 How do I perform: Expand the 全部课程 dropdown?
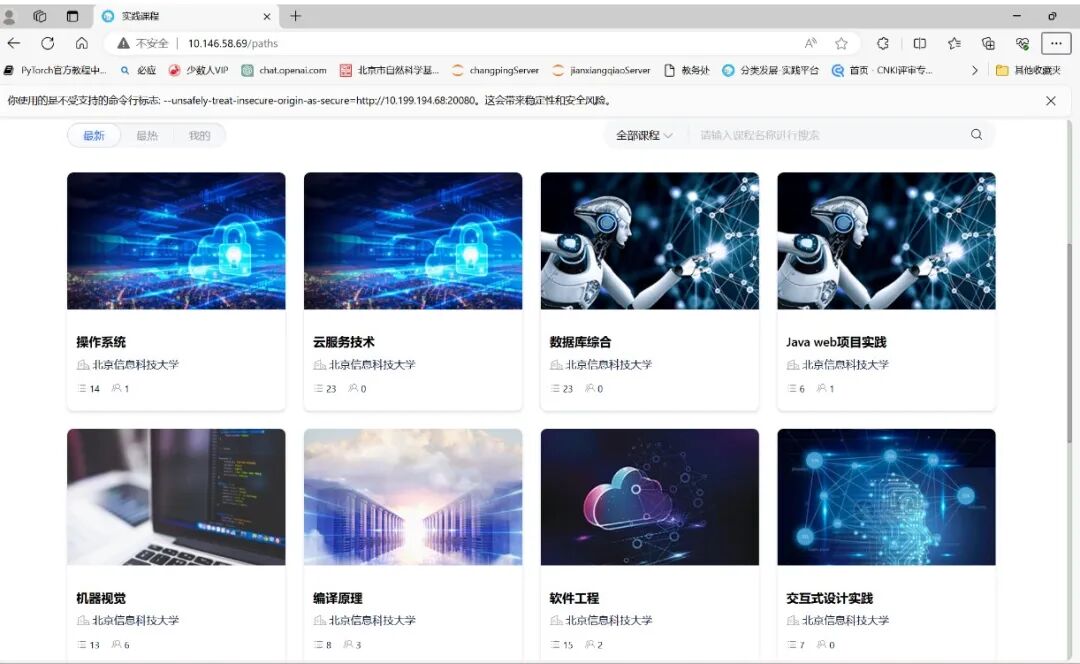pos(644,135)
